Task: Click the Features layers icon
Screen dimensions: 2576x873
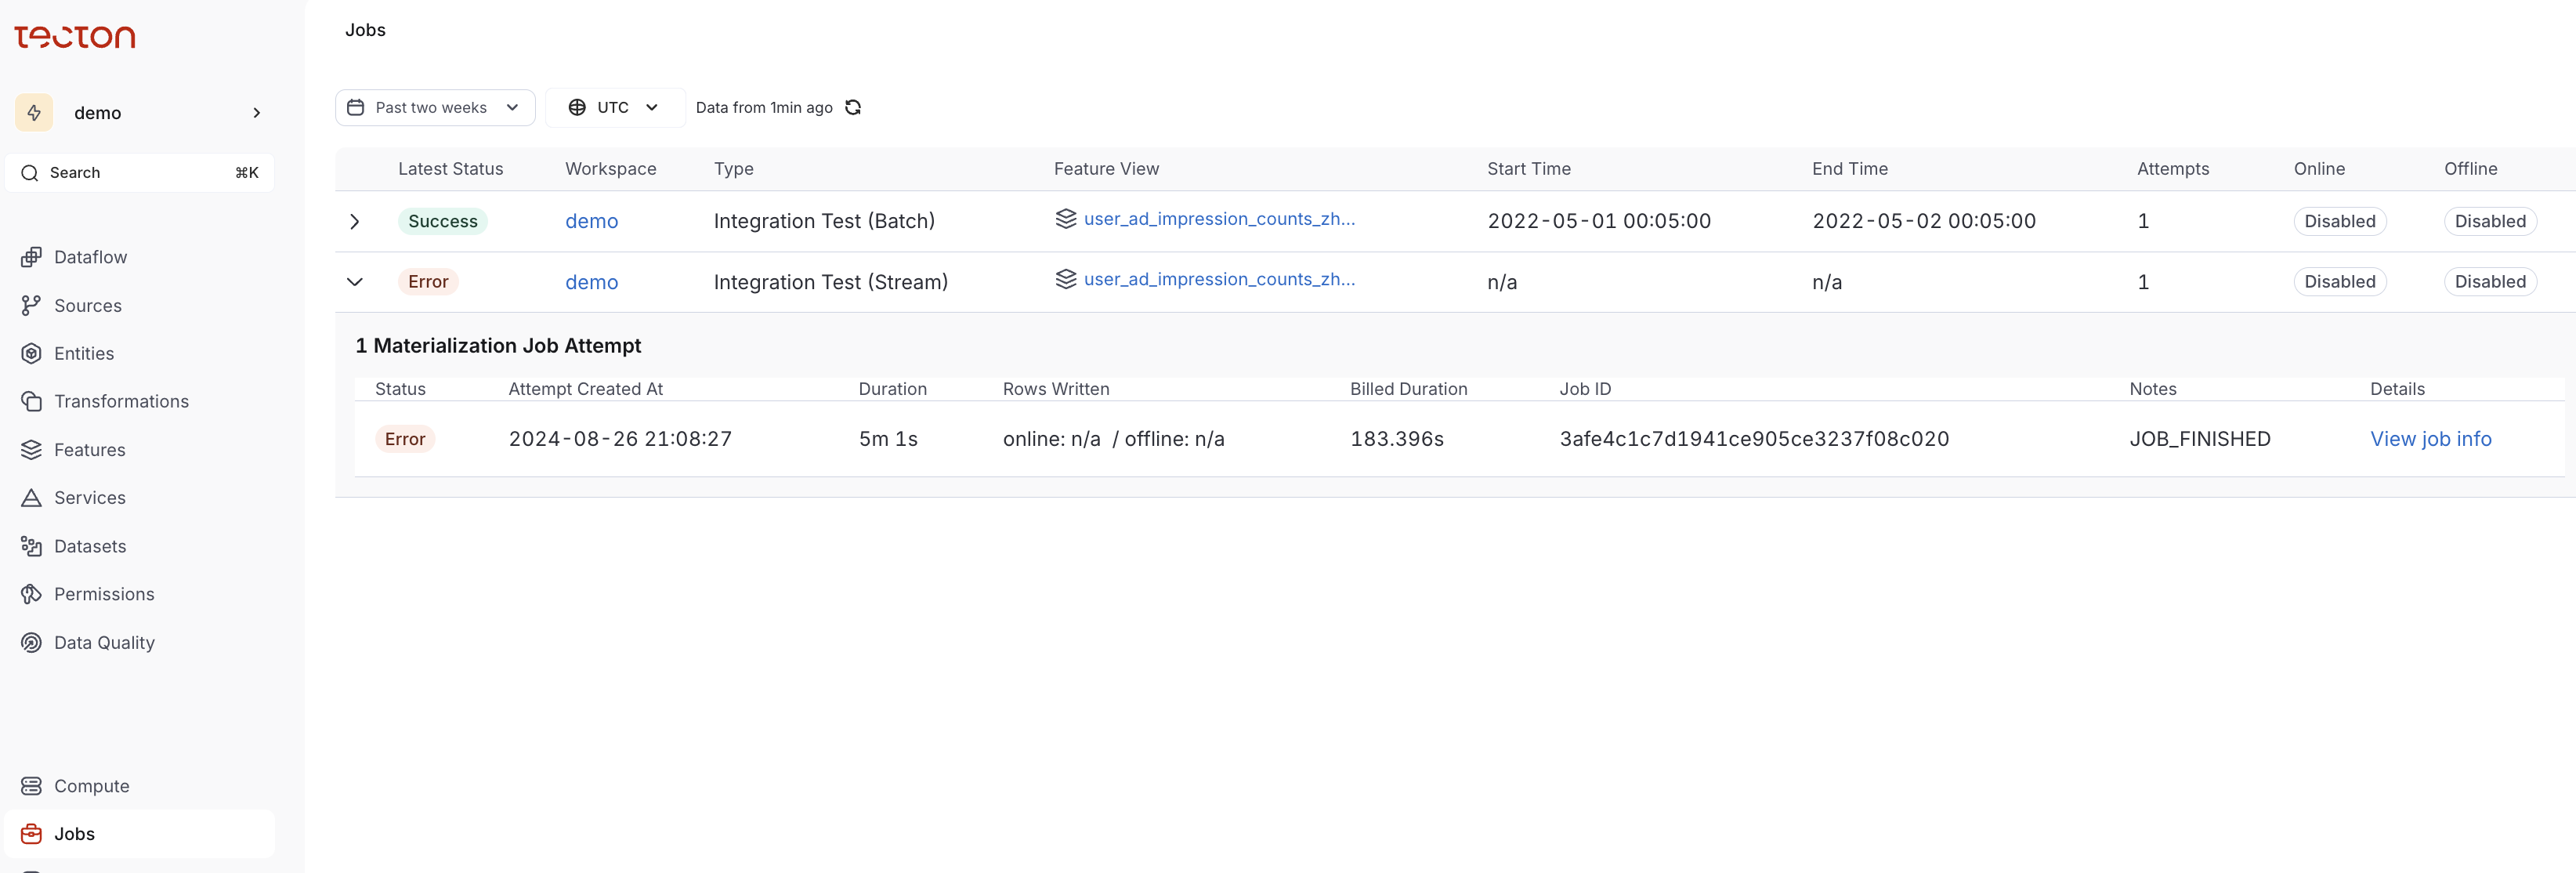Action: pos(31,450)
